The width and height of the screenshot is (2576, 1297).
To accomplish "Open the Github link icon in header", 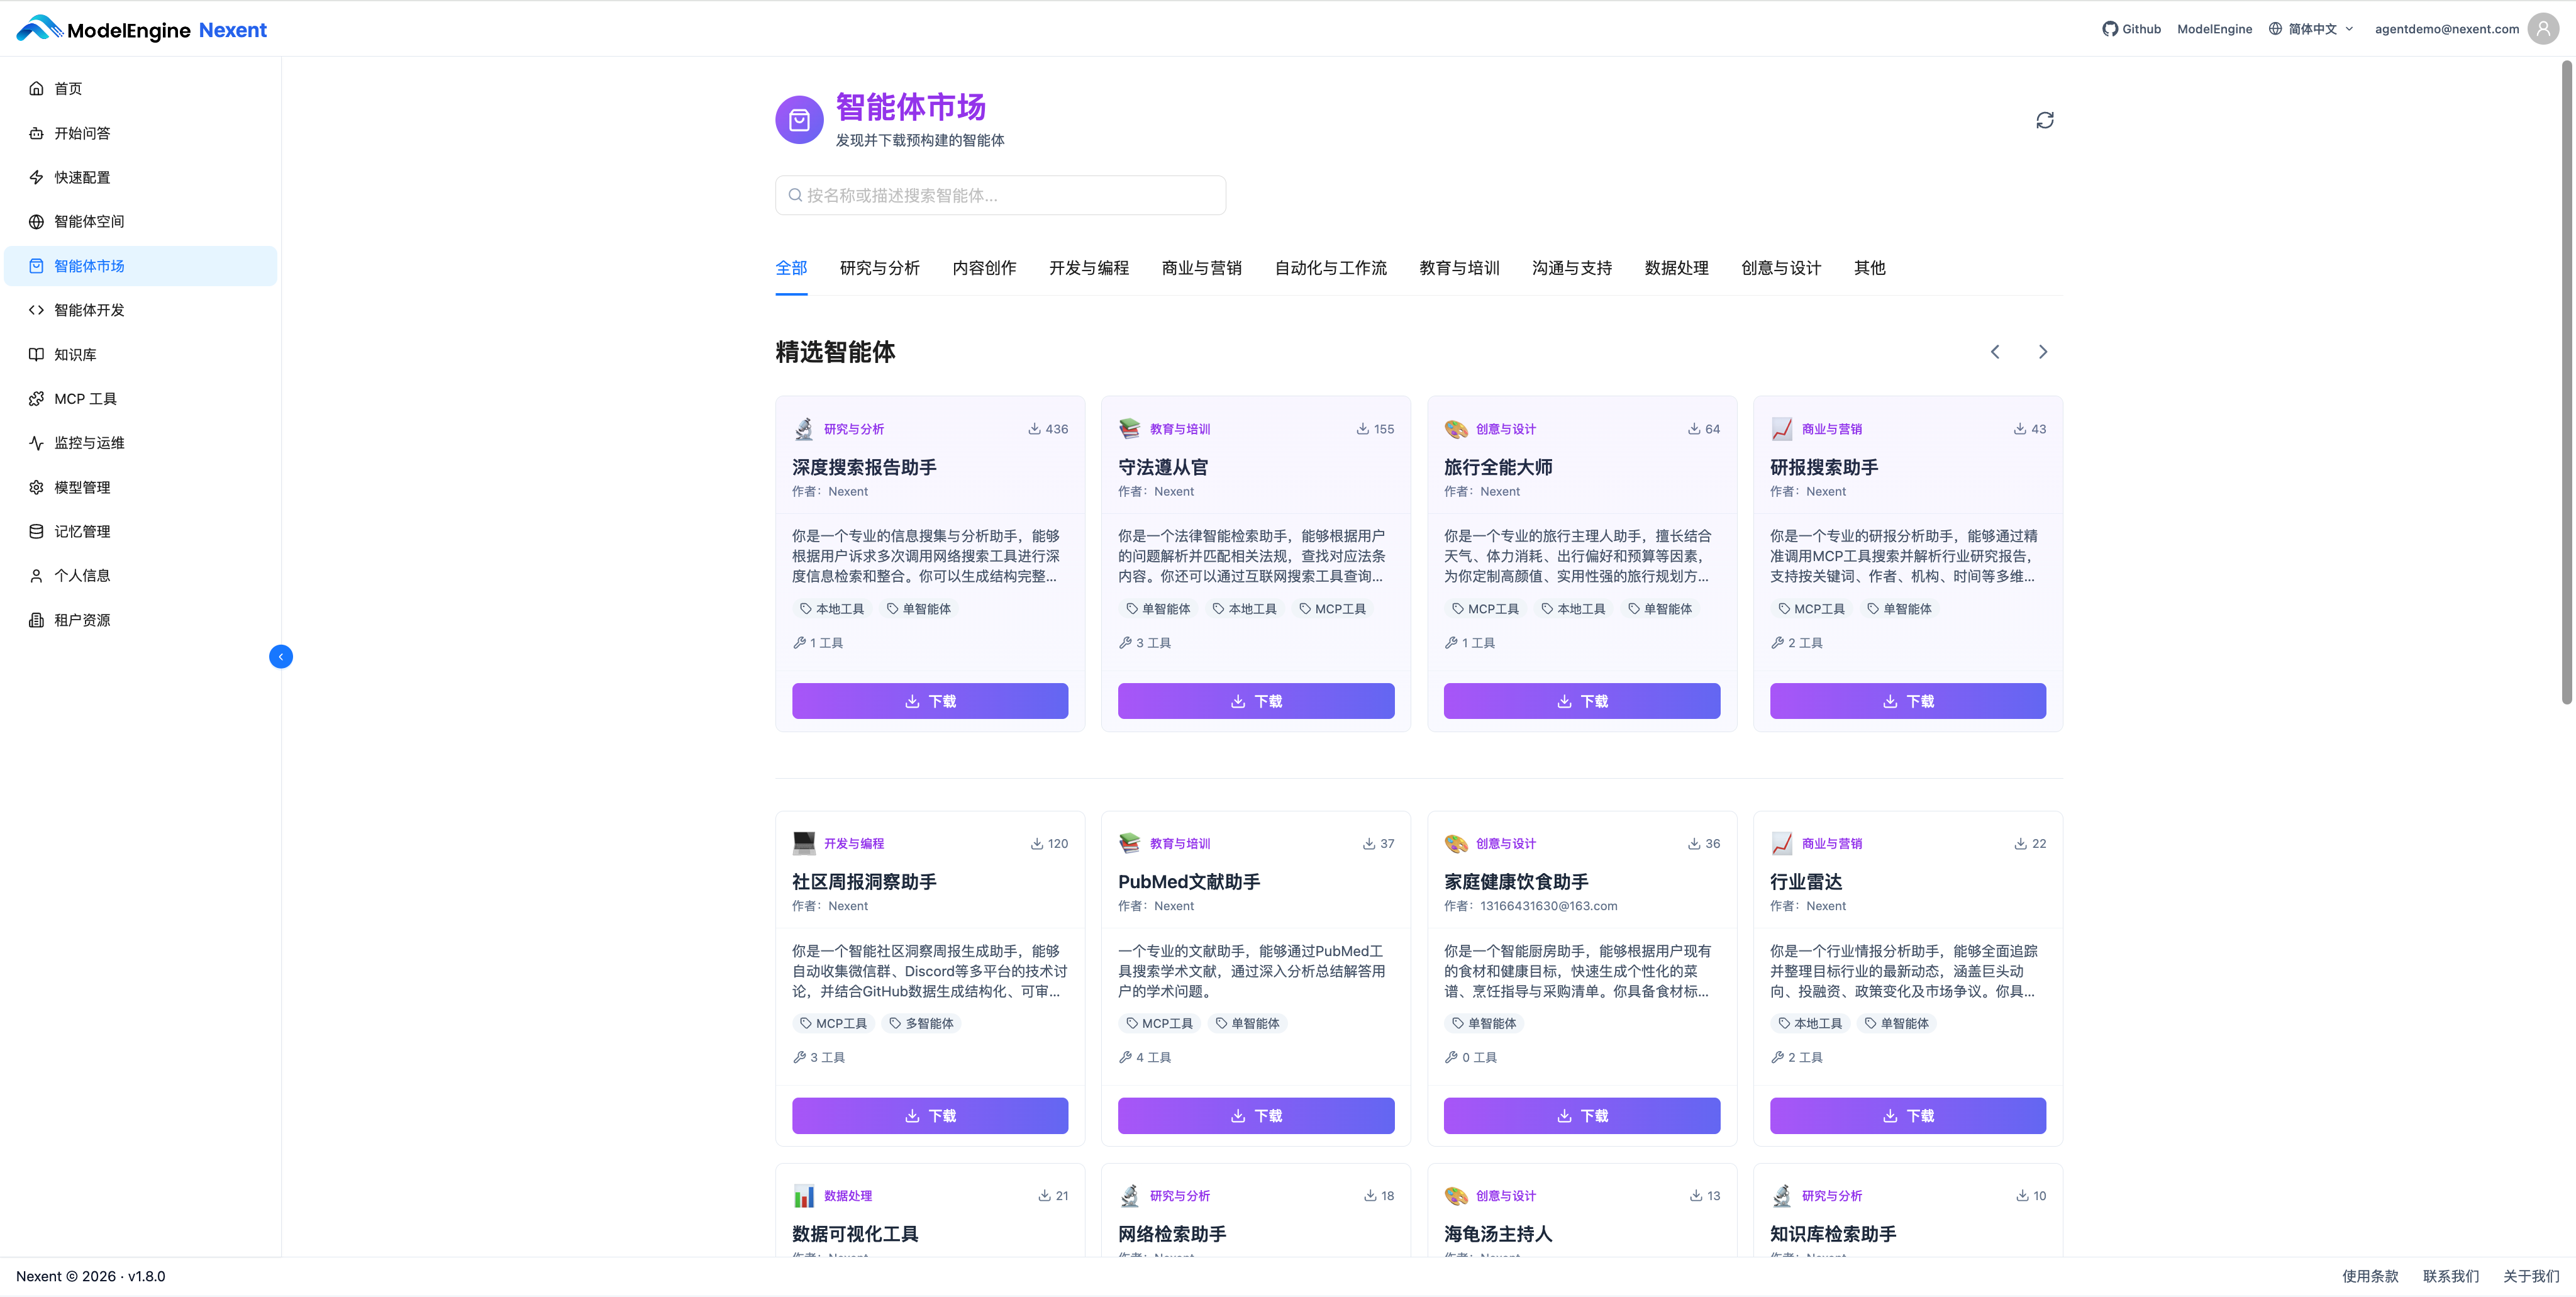I will pos(2110,29).
